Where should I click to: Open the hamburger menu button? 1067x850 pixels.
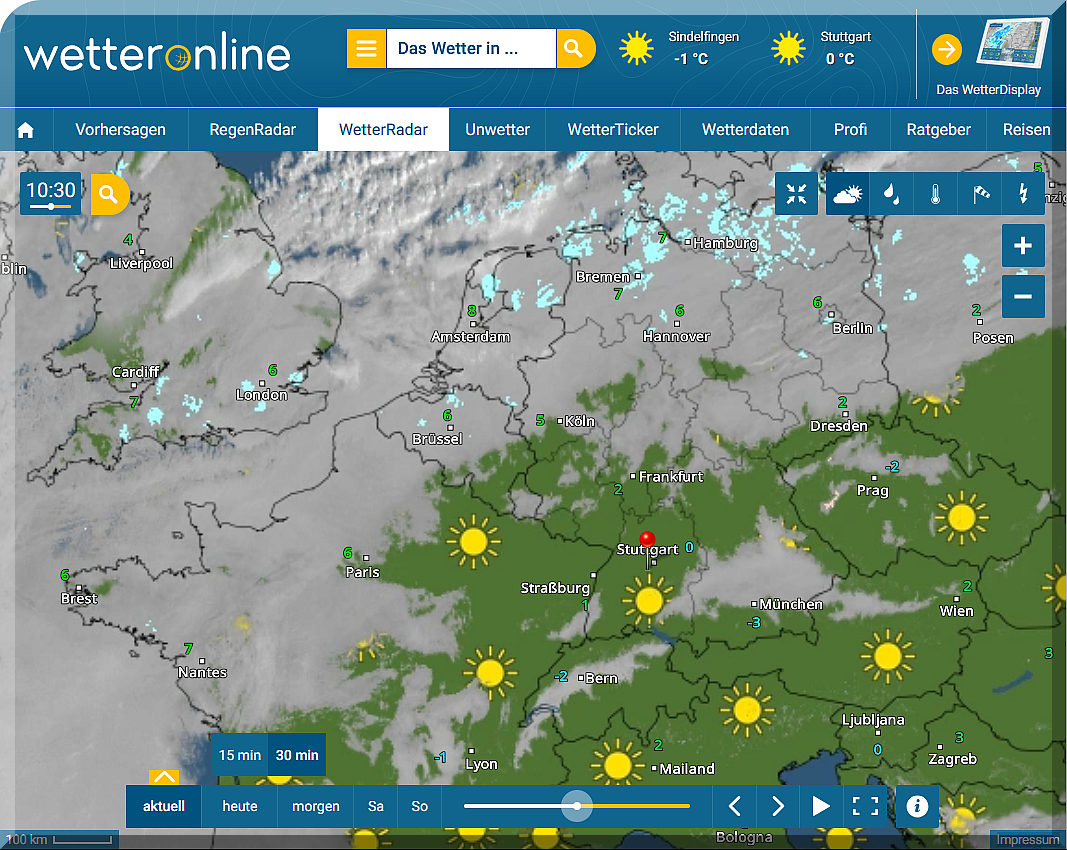366,48
